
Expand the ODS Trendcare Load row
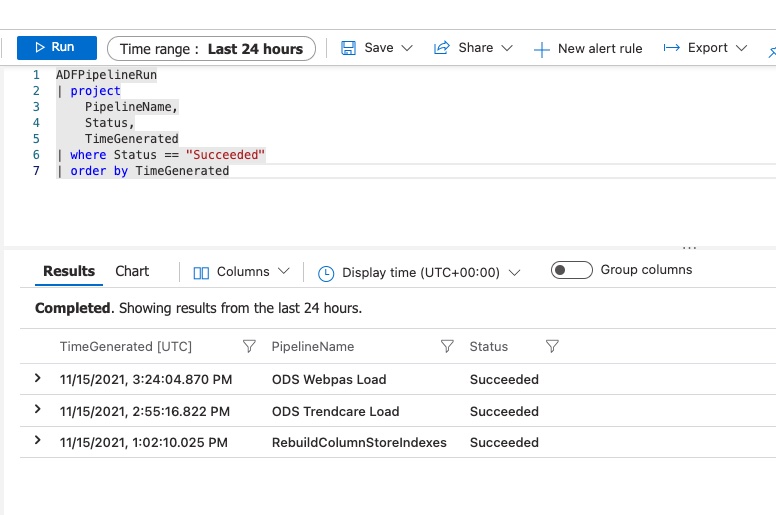tap(38, 409)
